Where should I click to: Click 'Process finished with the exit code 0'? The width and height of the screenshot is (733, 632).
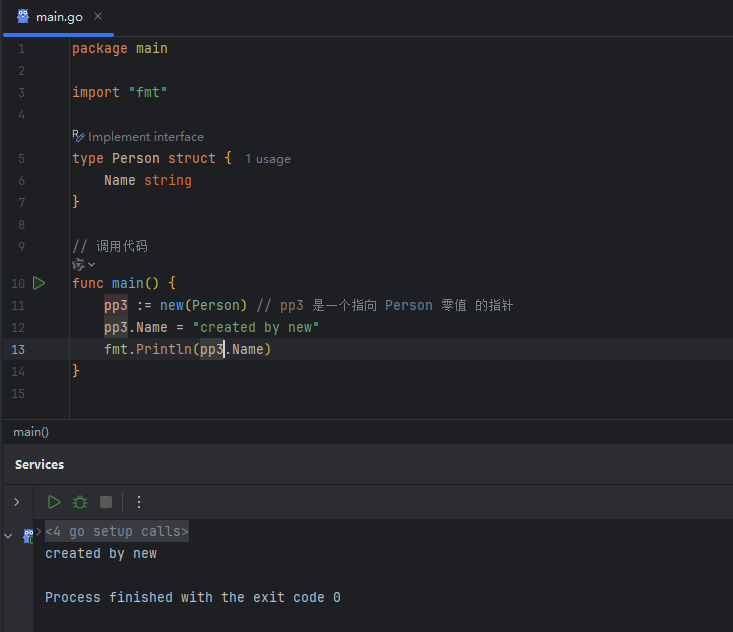click(x=193, y=597)
